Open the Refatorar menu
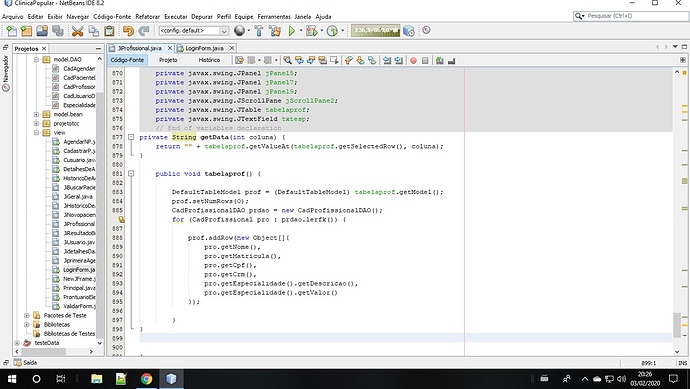 tap(147, 17)
